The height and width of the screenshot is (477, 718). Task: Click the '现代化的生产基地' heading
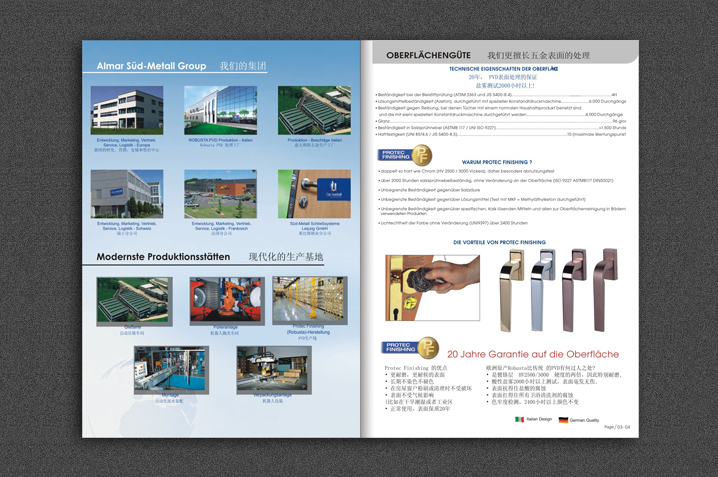coord(286,257)
